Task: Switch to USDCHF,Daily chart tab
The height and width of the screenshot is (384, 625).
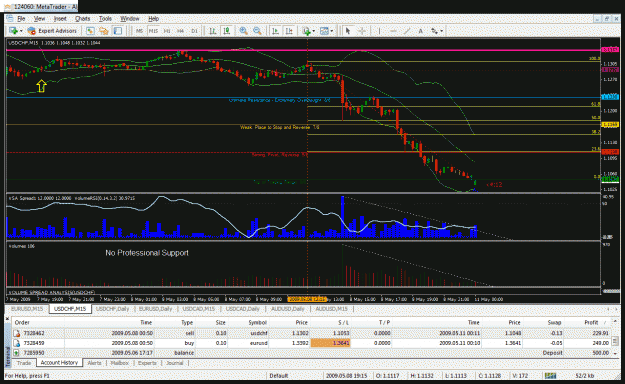Action: coord(112,309)
